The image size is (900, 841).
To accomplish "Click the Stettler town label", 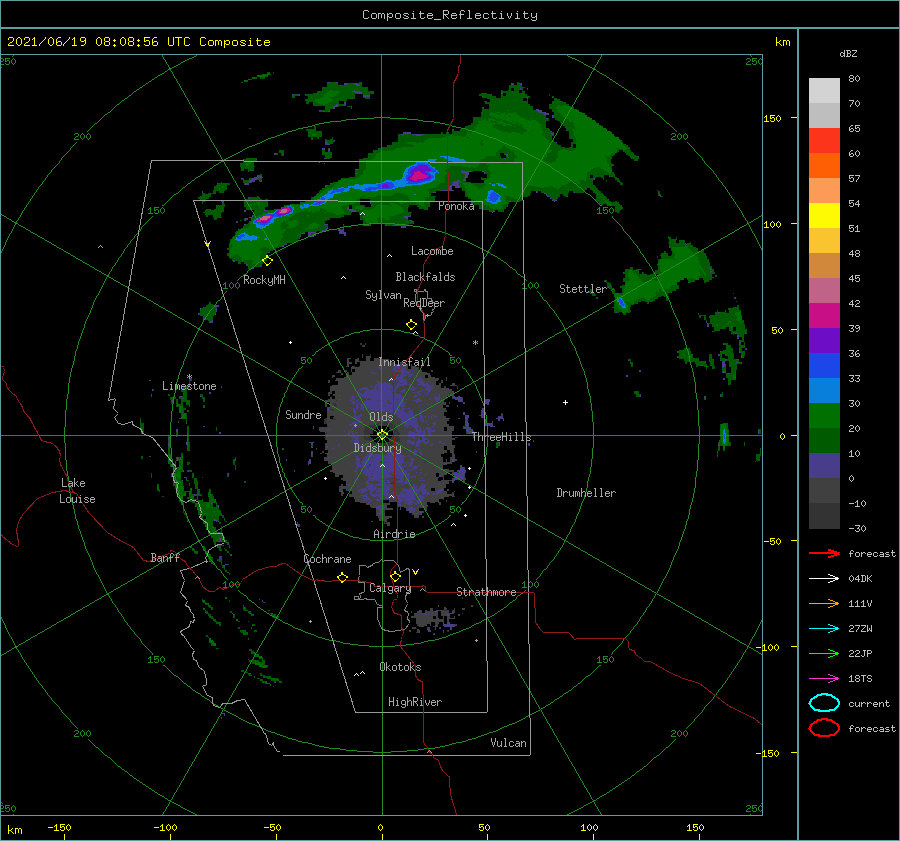I will [x=583, y=289].
